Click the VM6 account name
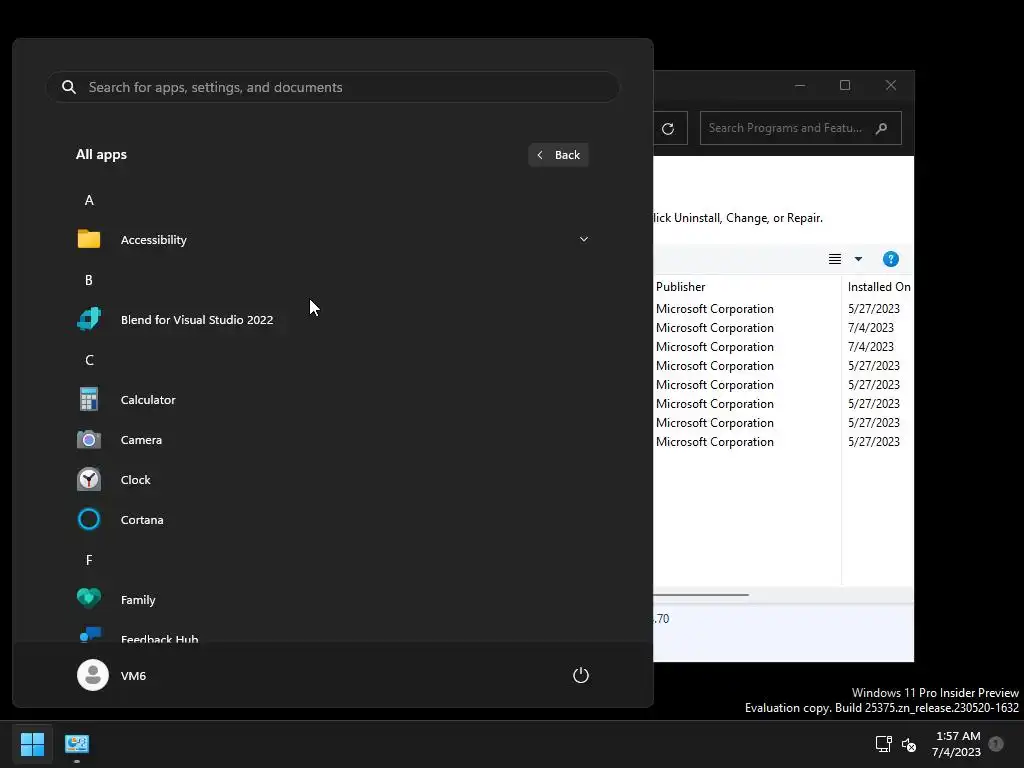1024x768 pixels. tap(133, 676)
